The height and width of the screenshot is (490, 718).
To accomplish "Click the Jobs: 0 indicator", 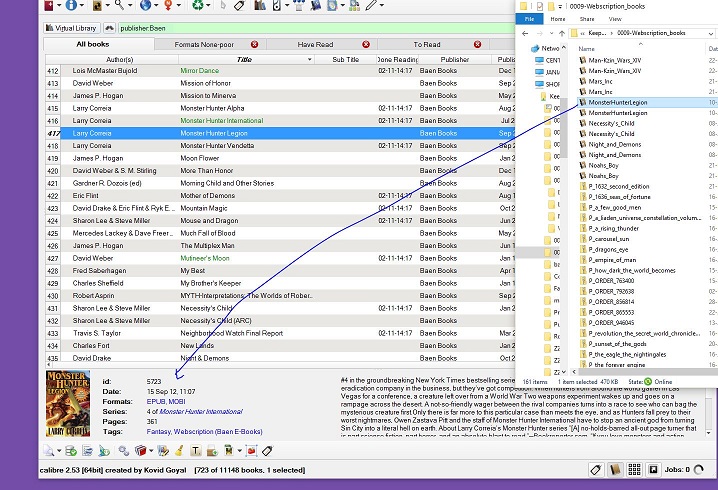I will (x=678, y=469).
